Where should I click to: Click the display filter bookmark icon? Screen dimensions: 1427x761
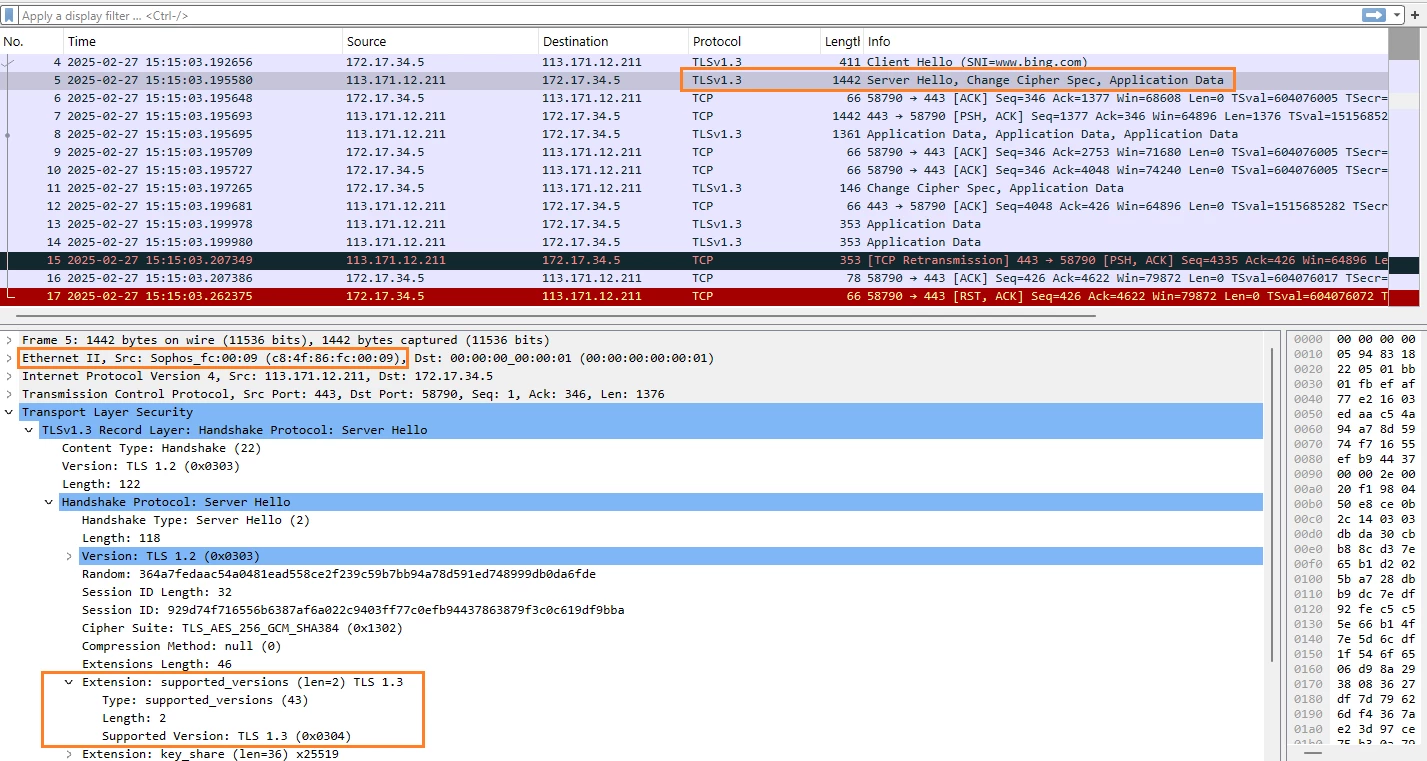(x=10, y=16)
